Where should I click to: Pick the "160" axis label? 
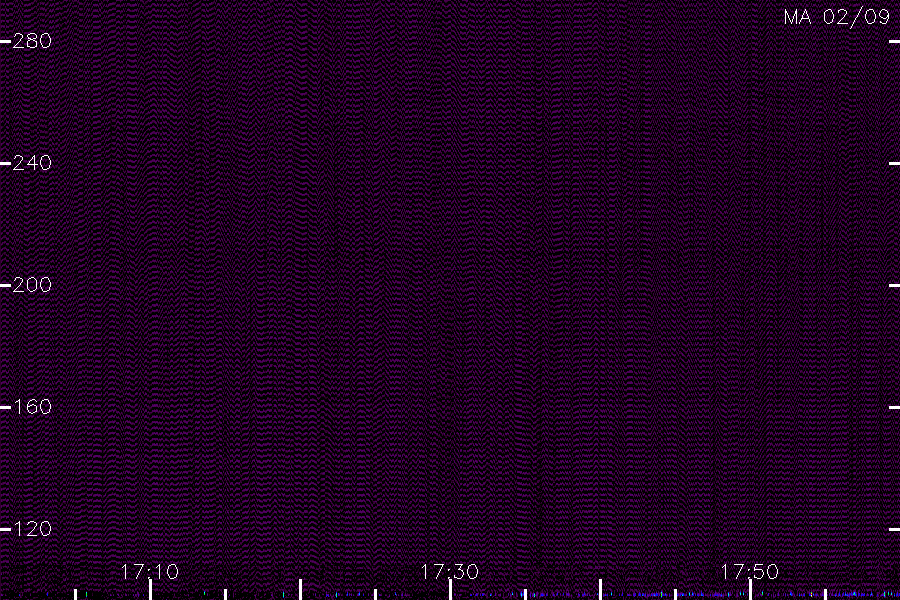click(32, 407)
